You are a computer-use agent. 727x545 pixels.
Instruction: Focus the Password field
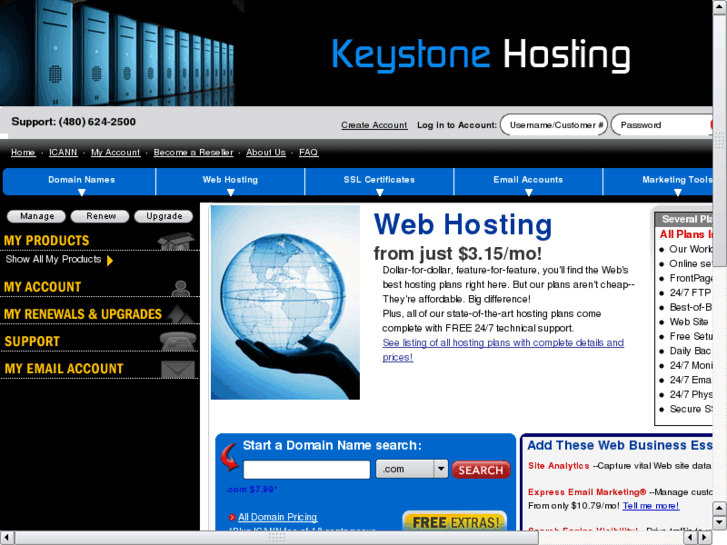(662, 125)
